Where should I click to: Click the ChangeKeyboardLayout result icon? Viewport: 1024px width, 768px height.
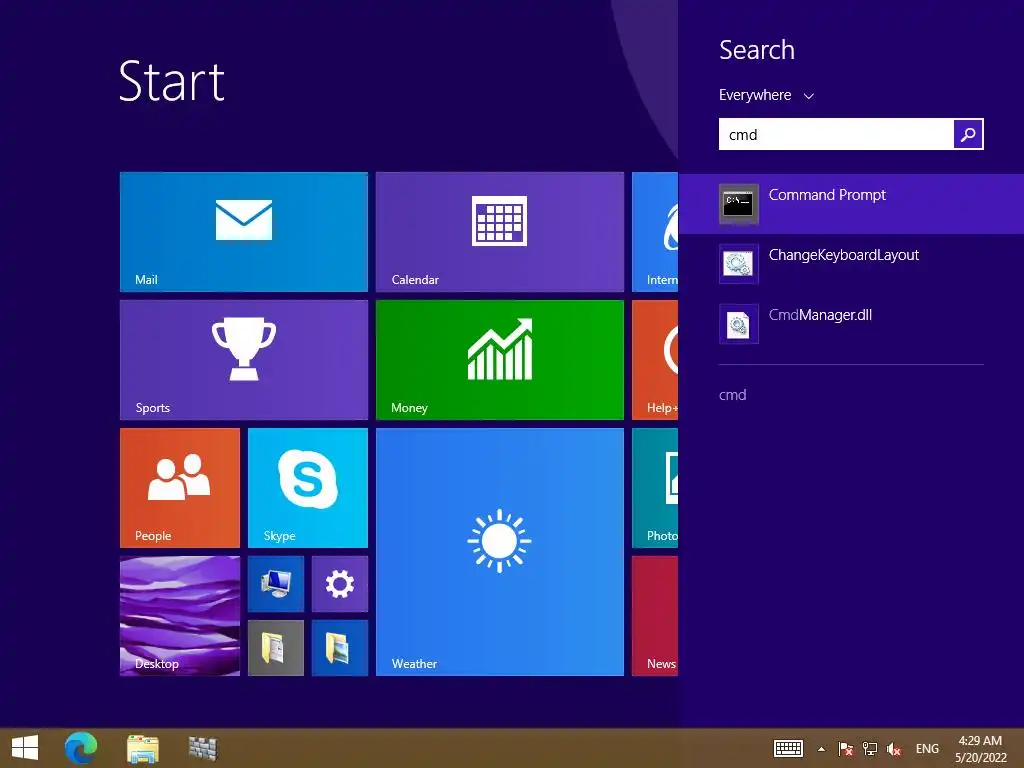tap(739, 264)
